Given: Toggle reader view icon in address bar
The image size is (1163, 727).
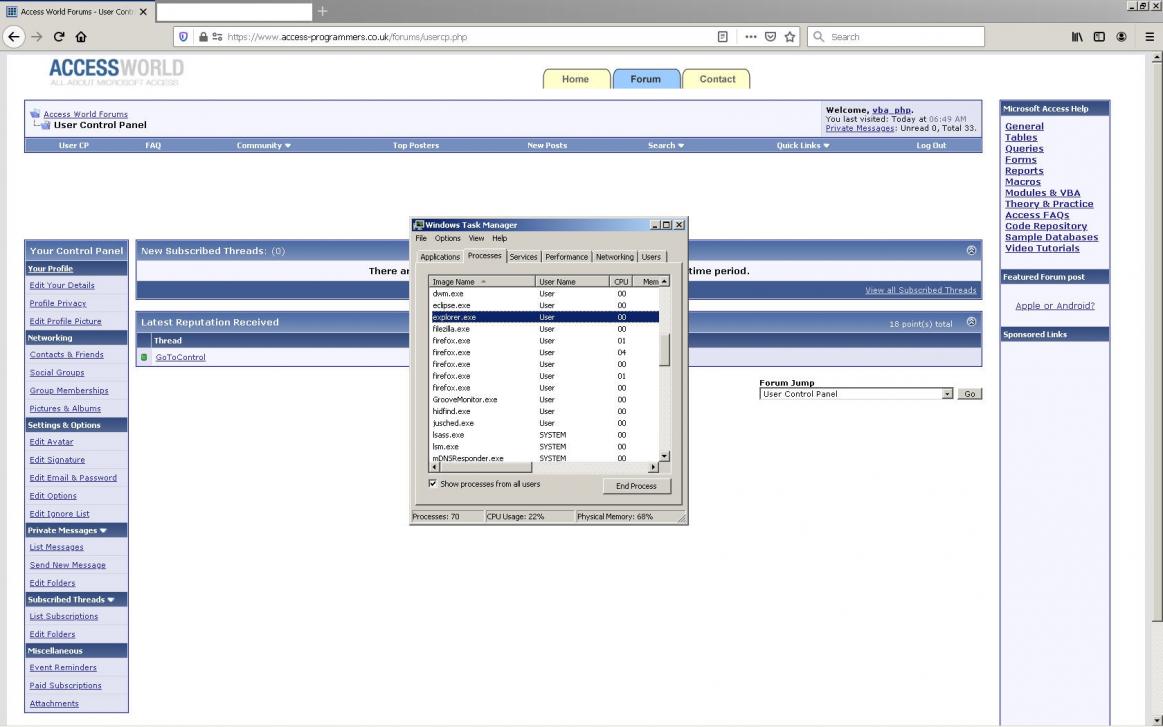Looking at the screenshot, I should tap(722, 36).
